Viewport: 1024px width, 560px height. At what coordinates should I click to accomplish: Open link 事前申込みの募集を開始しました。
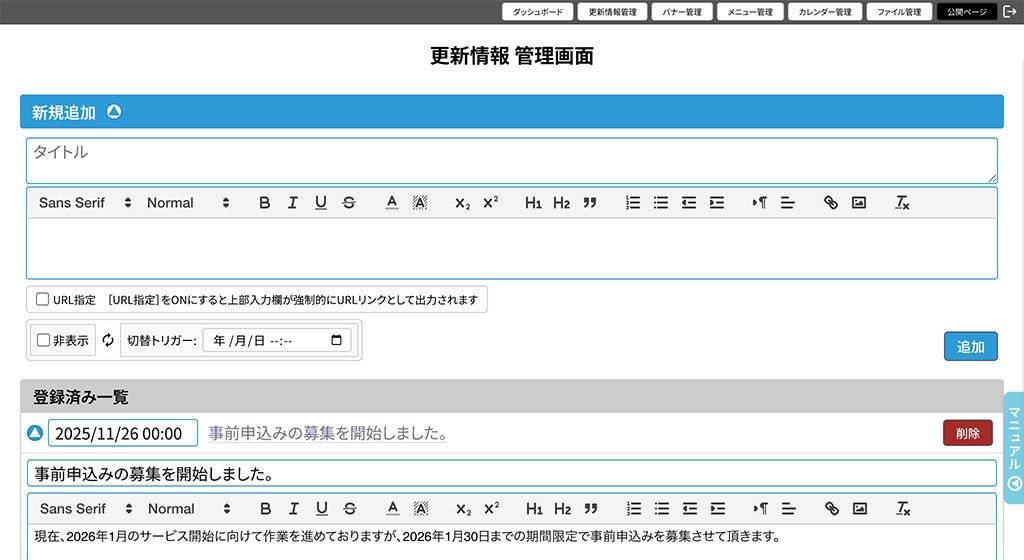pyautogui.click(x=327, y=433)
